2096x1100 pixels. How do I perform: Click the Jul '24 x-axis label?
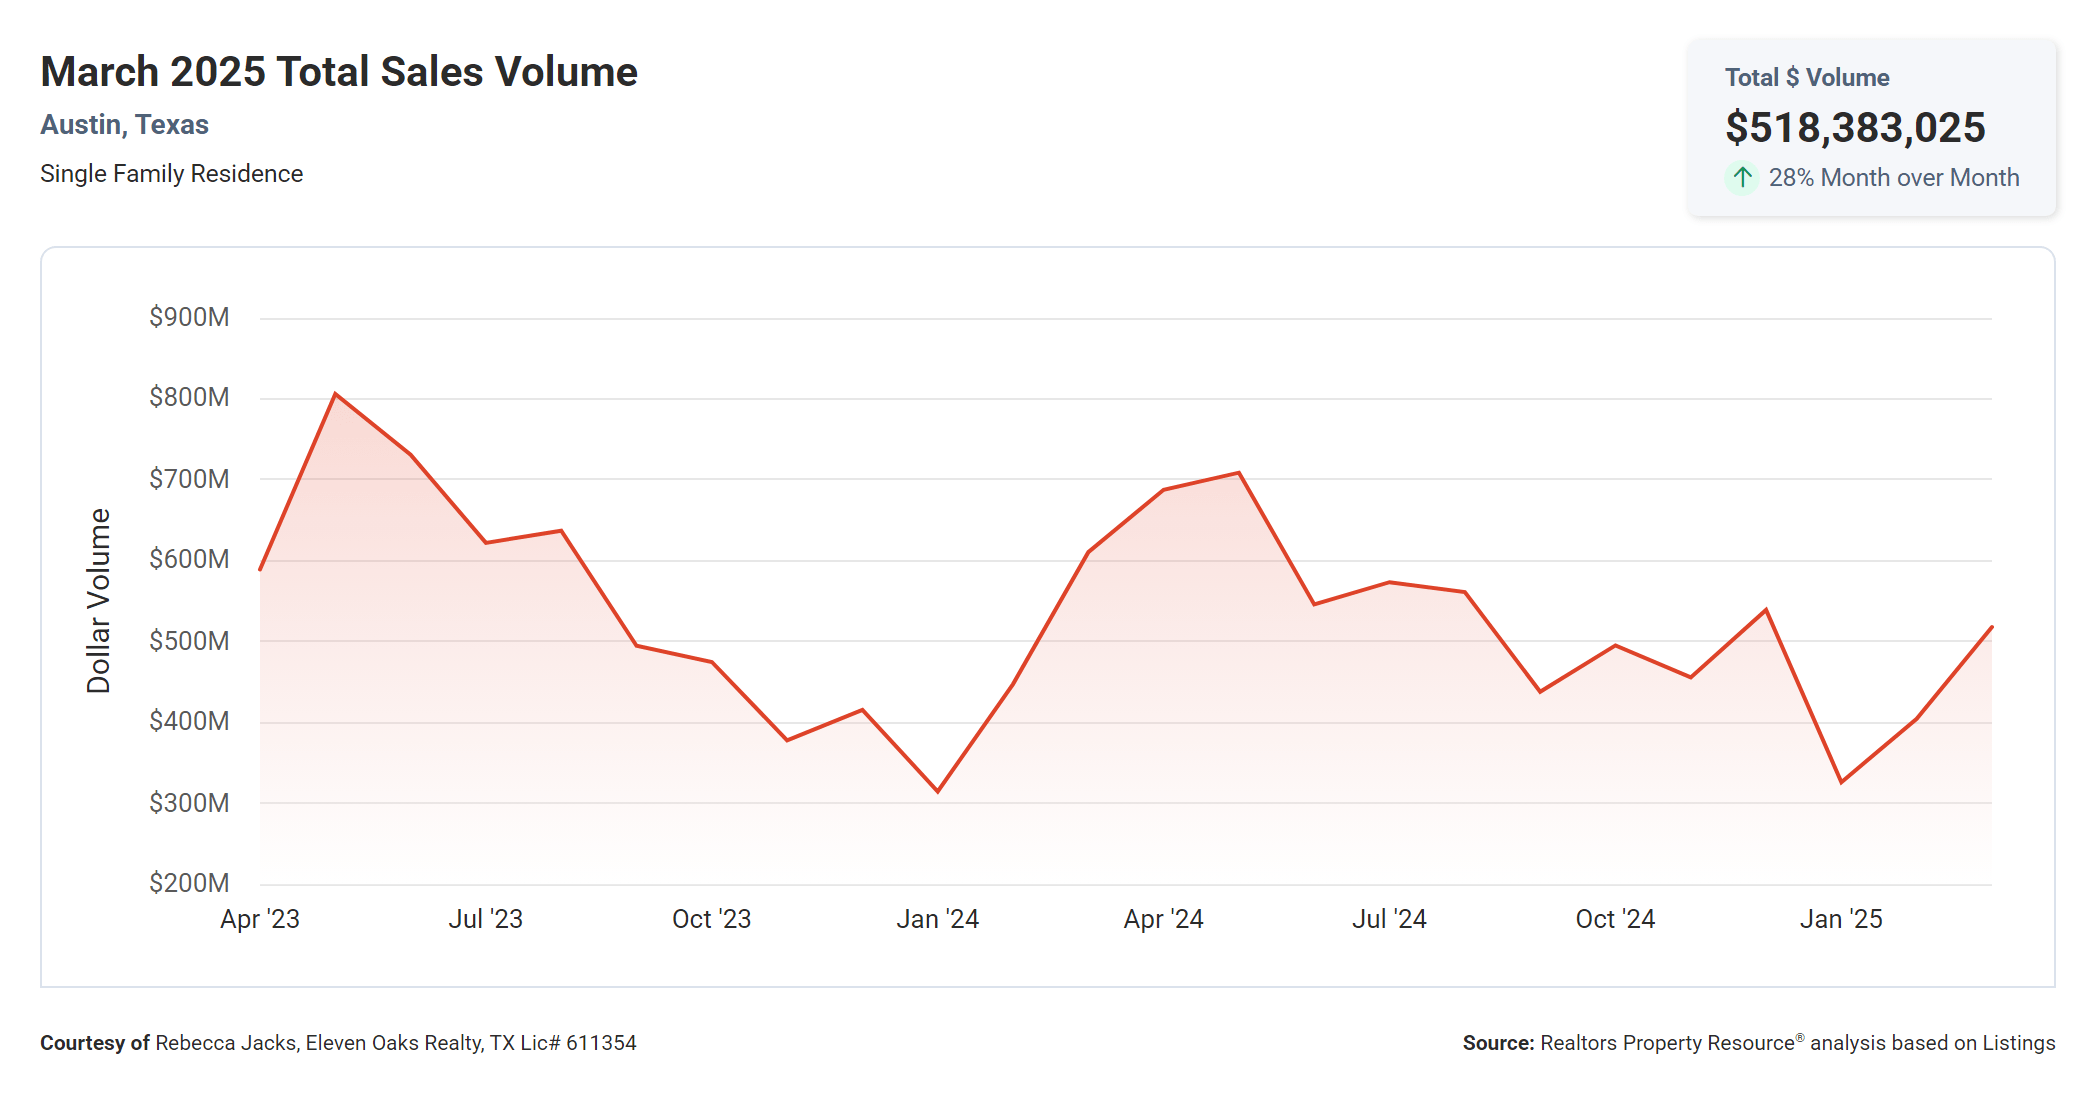[1389, 919]
